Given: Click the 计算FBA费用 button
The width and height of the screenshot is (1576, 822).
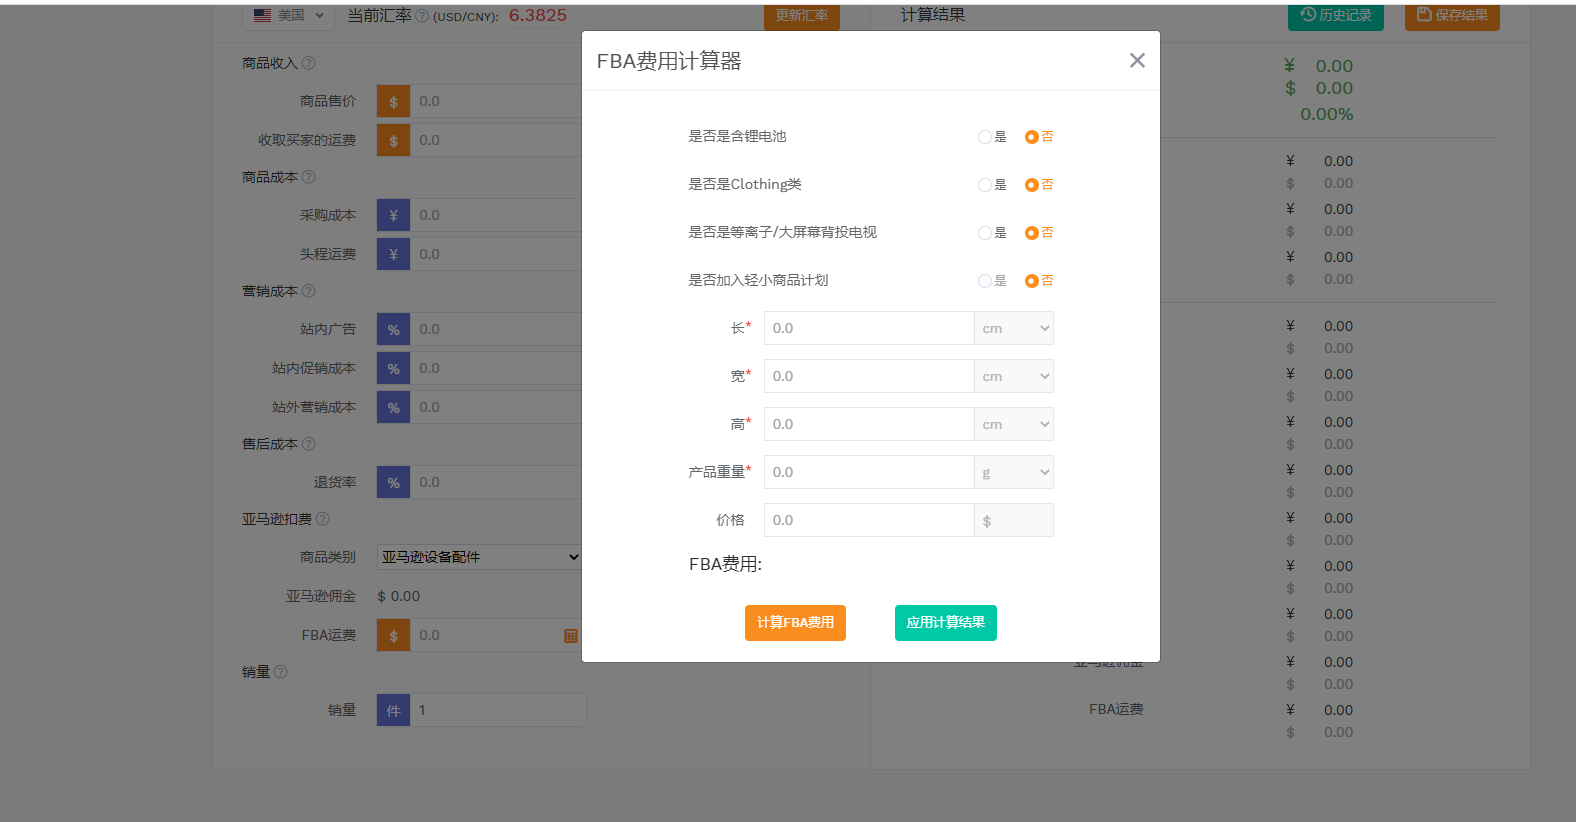Looking at the screenshot, I should [x=795, y=623].
